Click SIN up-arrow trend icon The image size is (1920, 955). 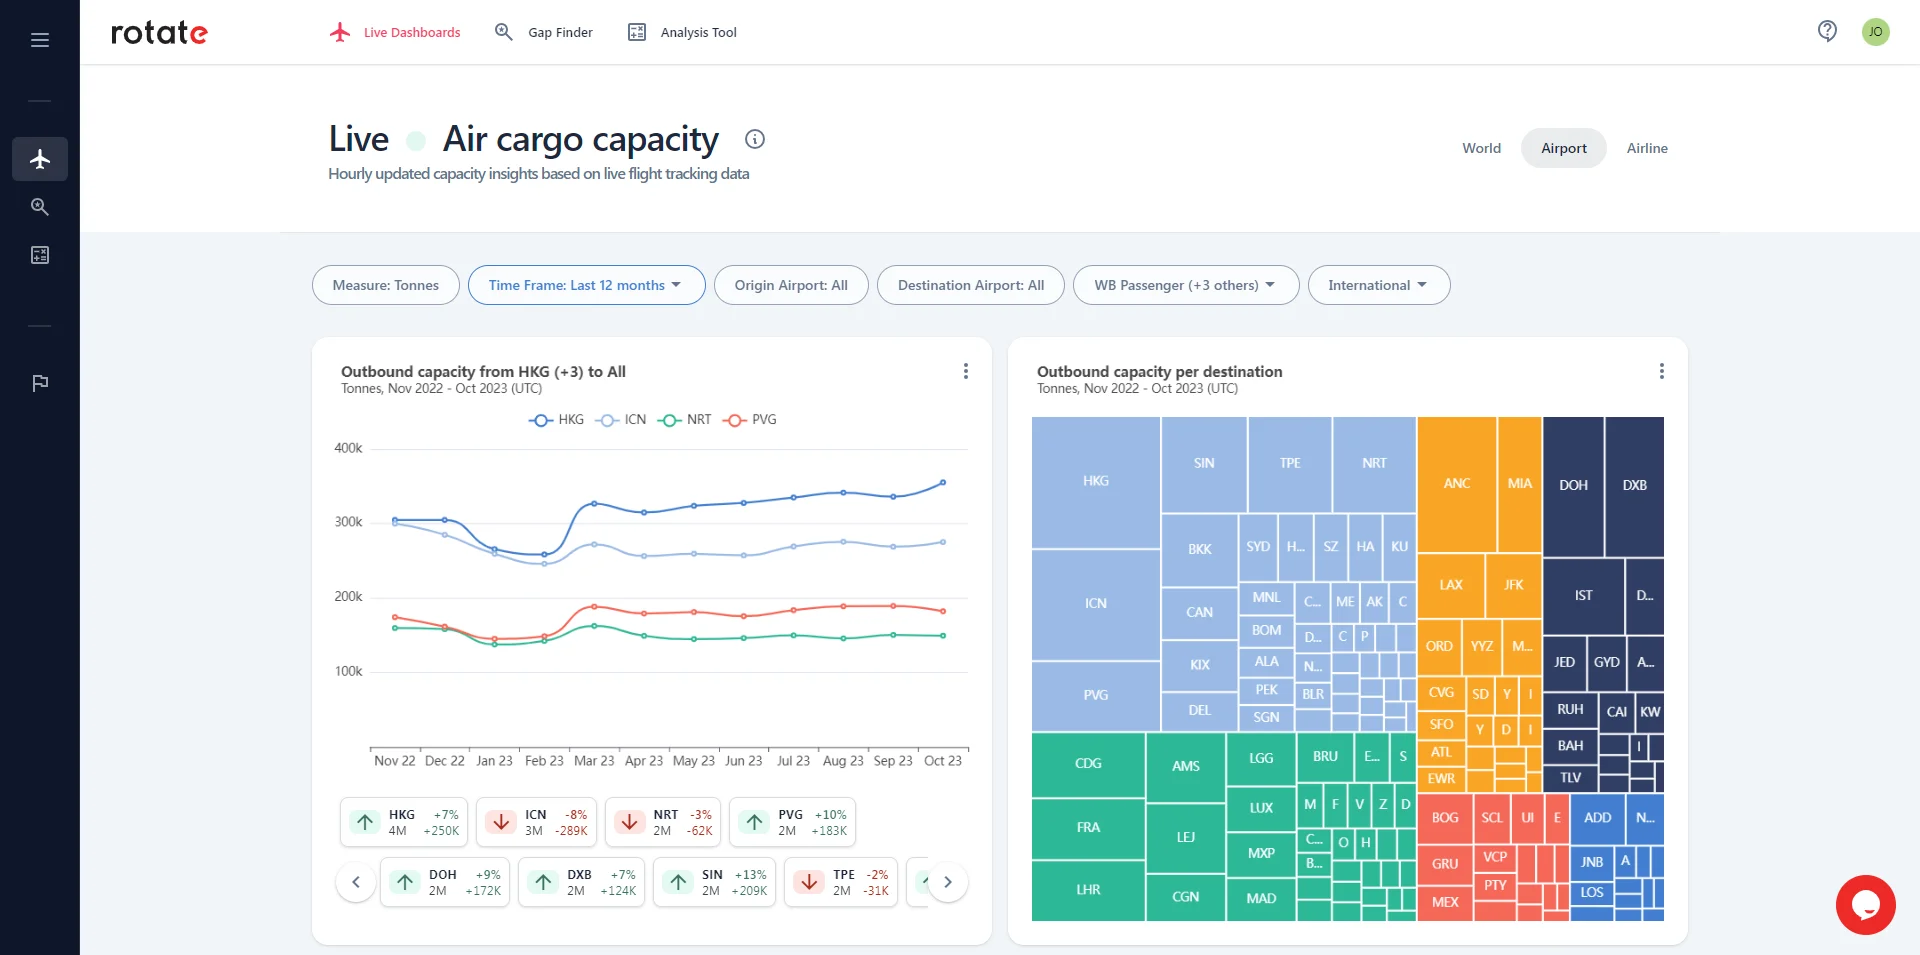click(678, 882)
